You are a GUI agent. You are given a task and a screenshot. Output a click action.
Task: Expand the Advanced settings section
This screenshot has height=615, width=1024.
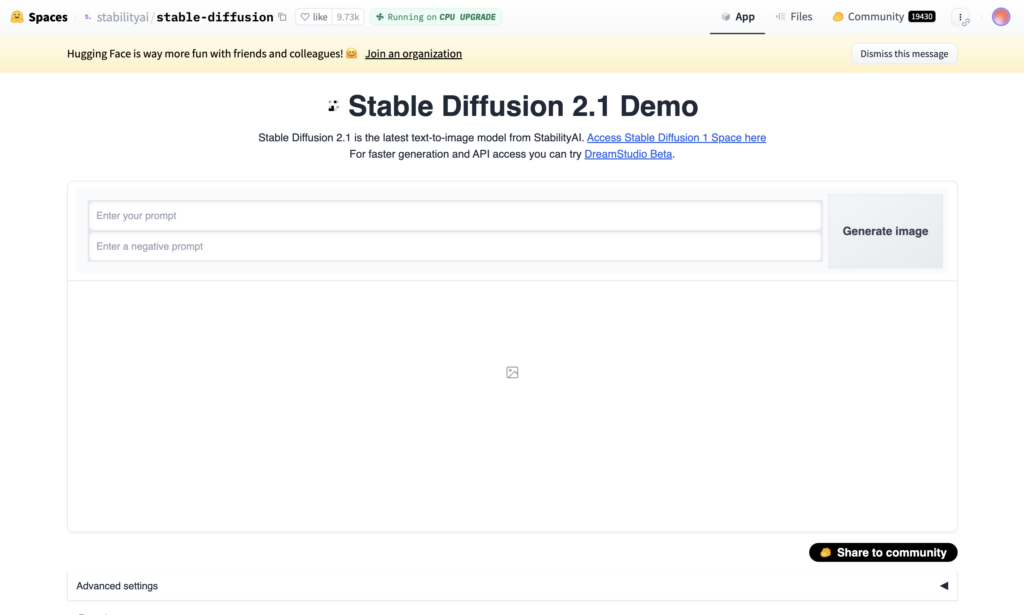point(512,586)
